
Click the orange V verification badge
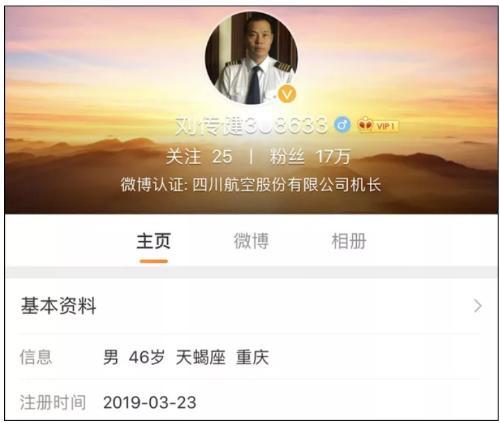point(287,94)
